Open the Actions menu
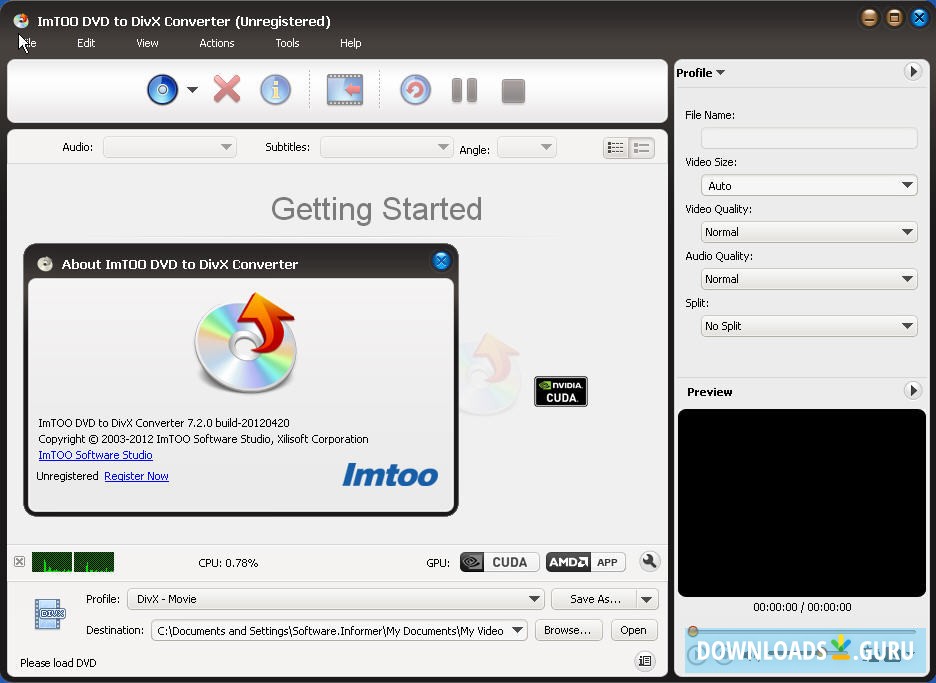936x683 pixels. click(x=217, y=43)
